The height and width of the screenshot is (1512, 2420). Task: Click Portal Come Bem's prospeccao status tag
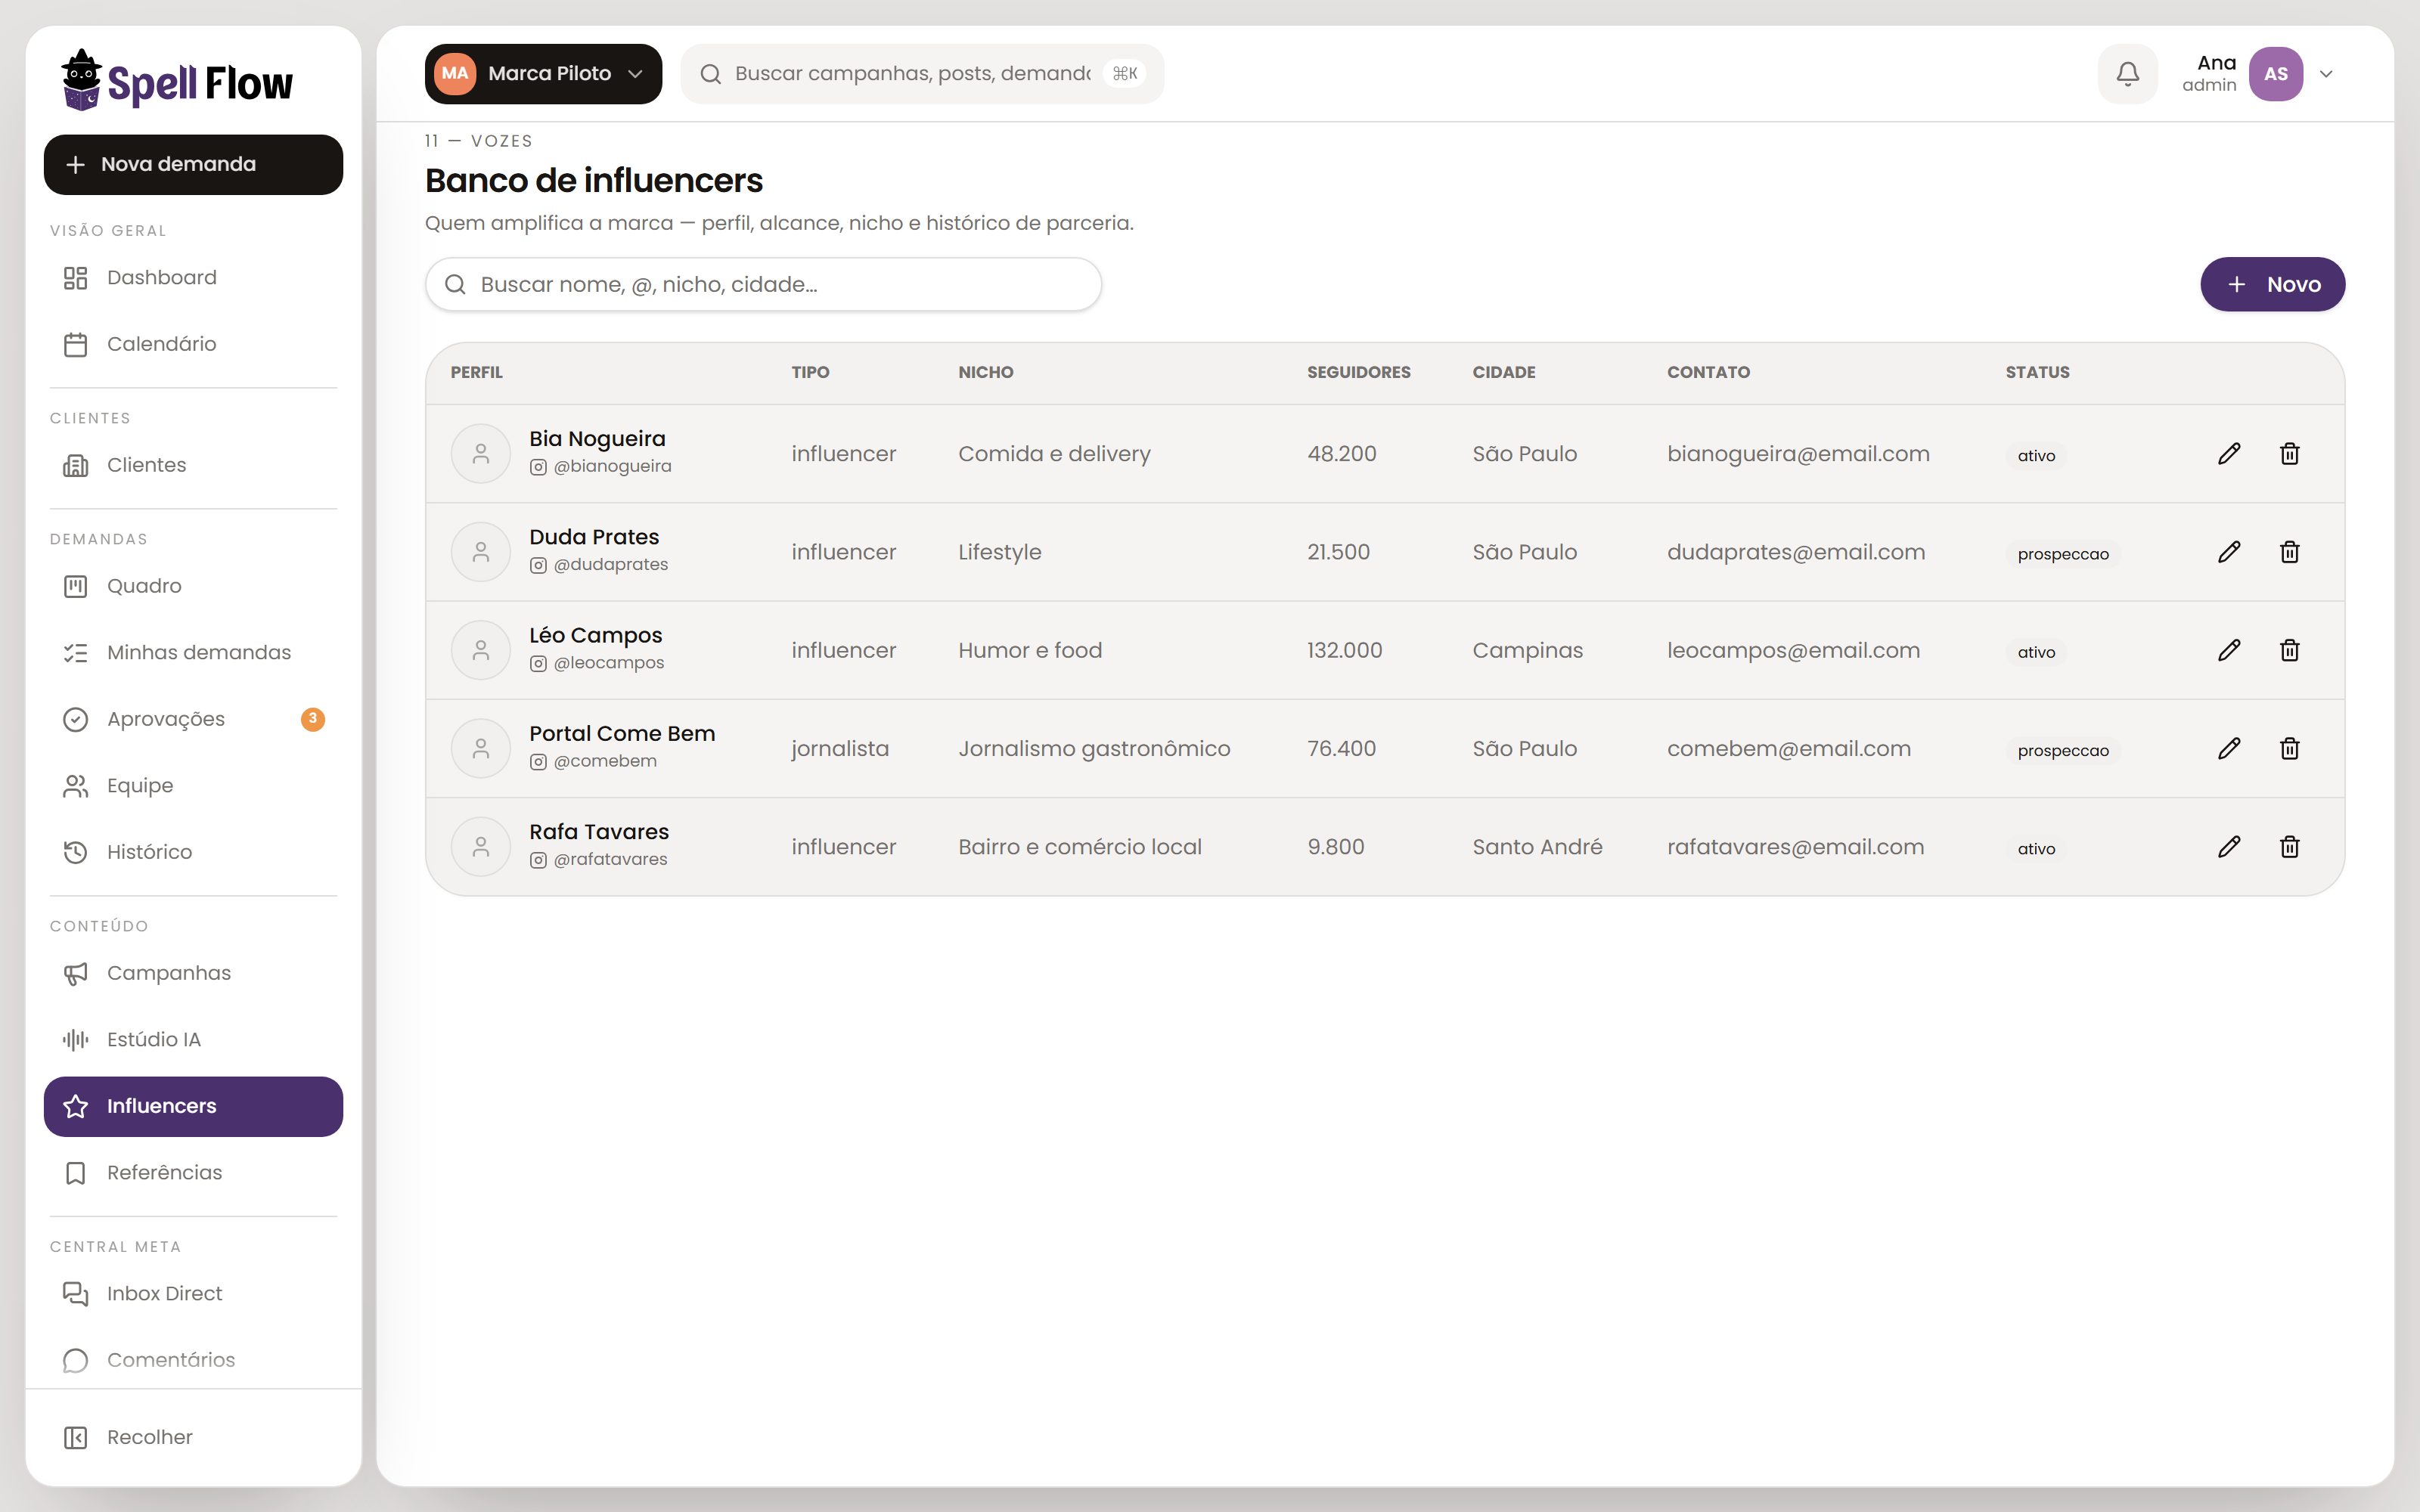click(x=2062, y=751)
